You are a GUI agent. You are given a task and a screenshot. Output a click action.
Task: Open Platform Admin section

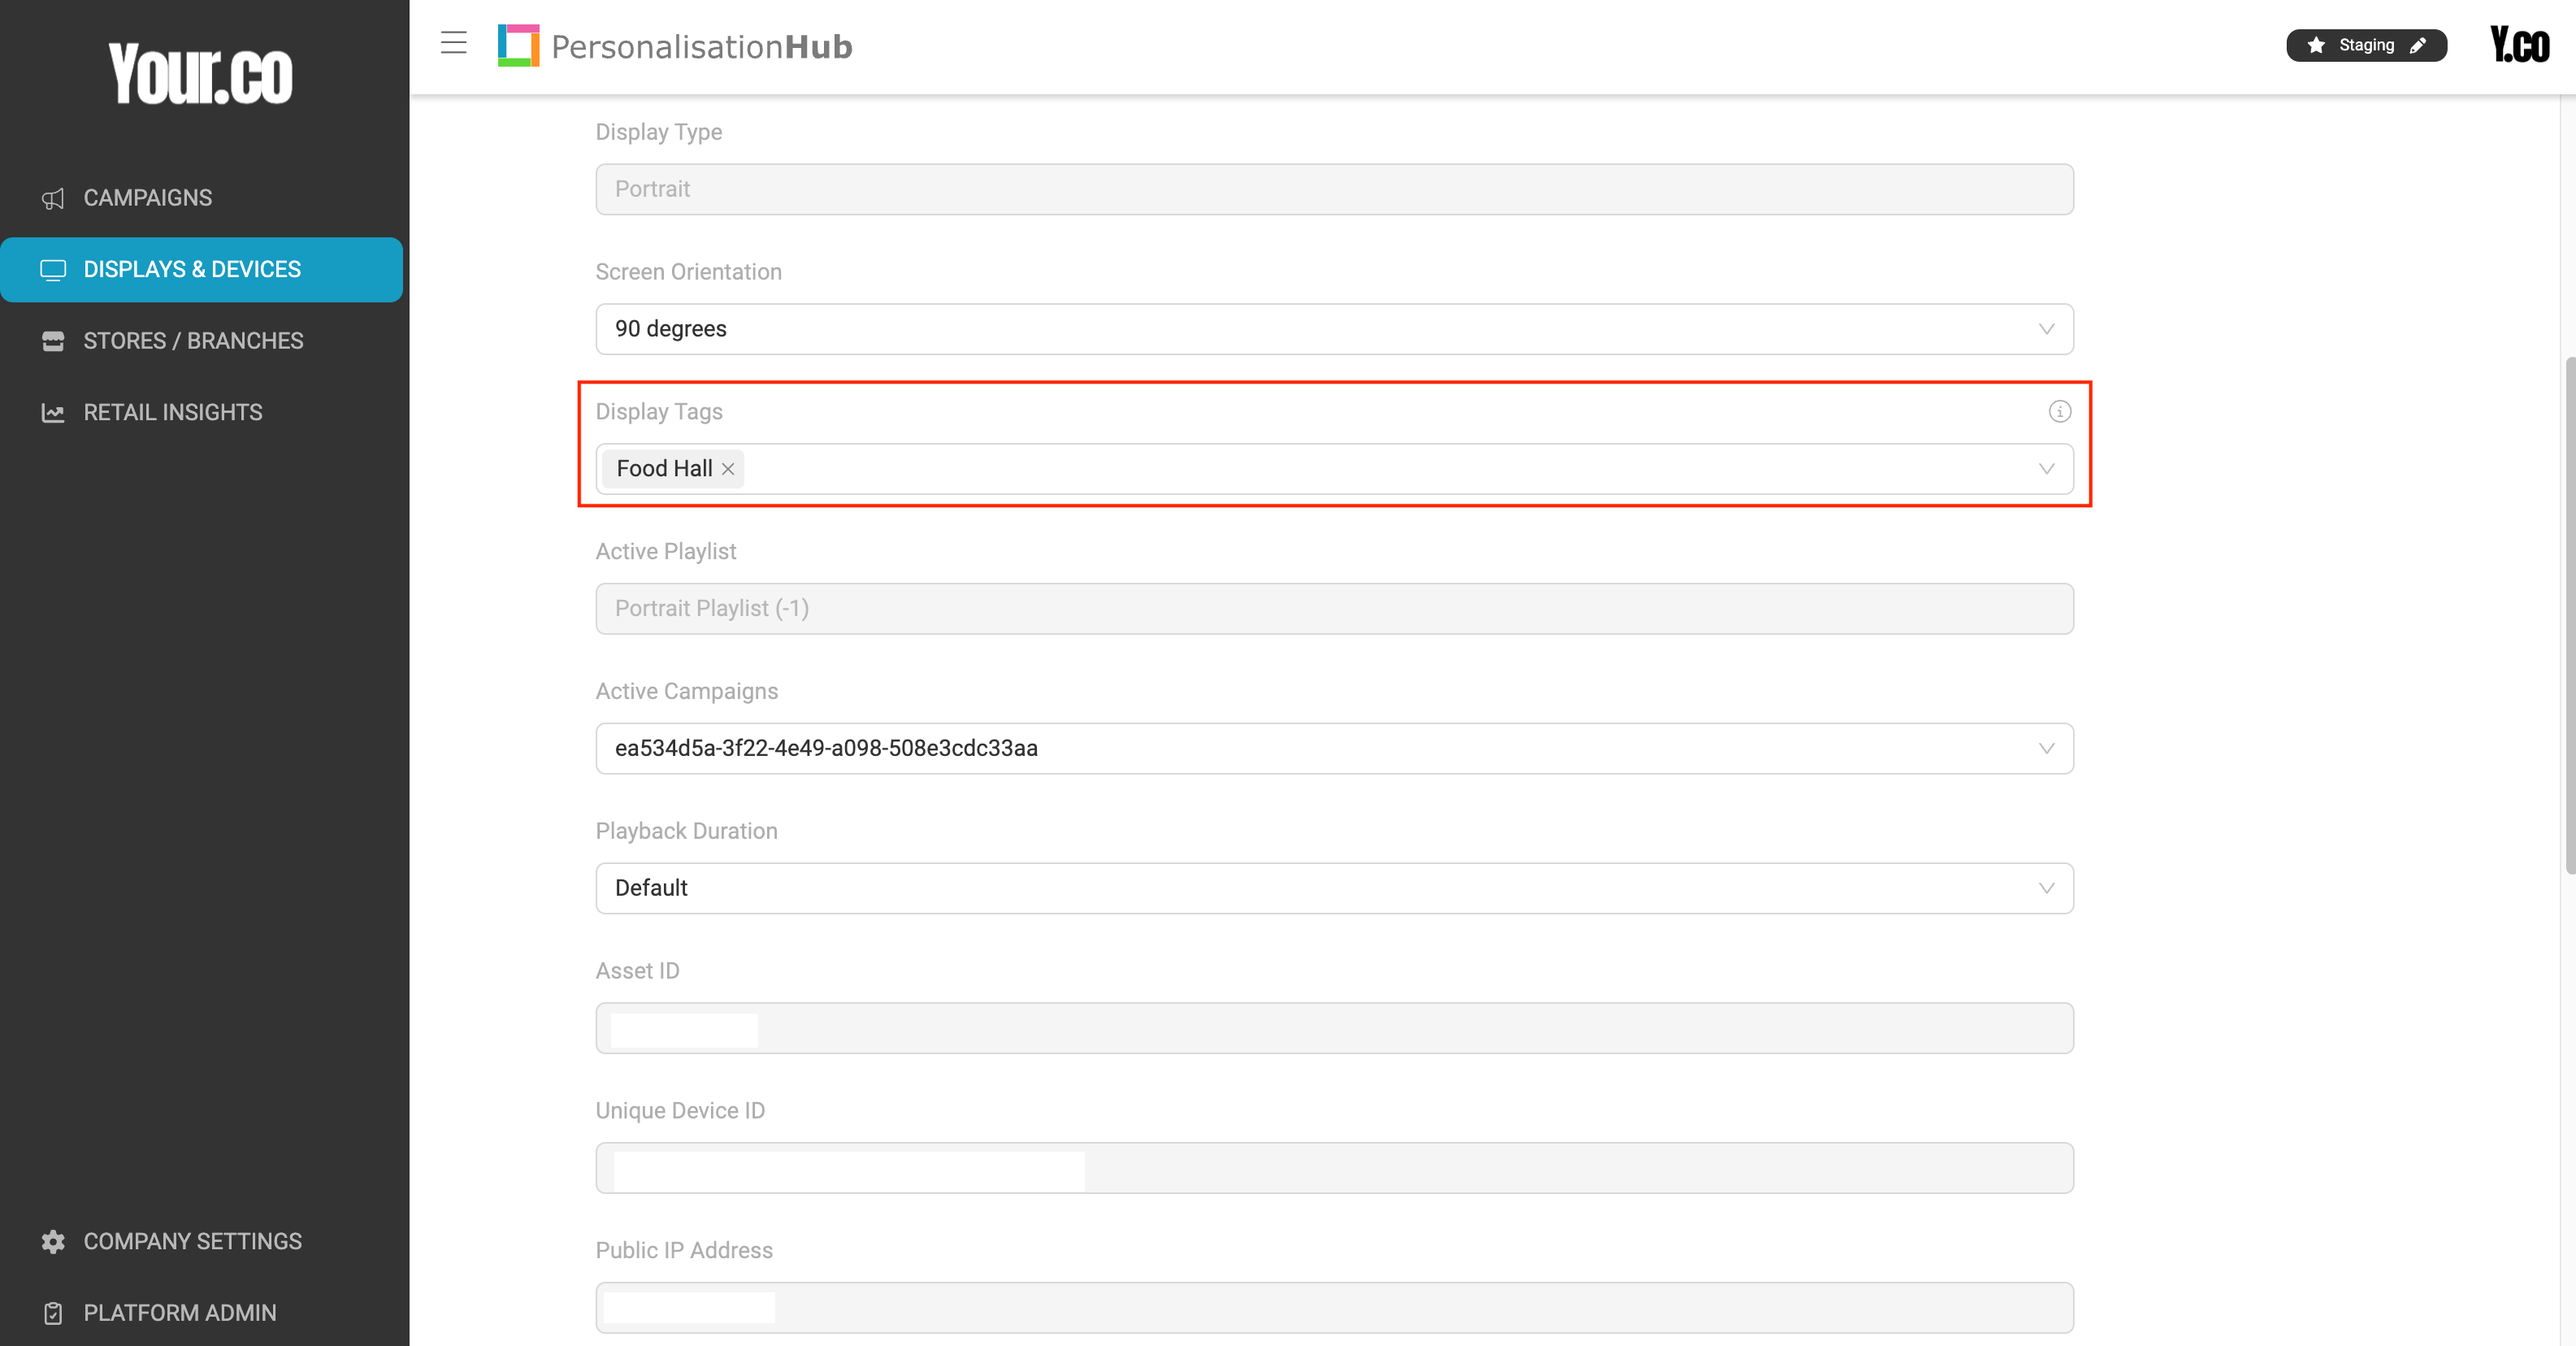click(179, 1313)
